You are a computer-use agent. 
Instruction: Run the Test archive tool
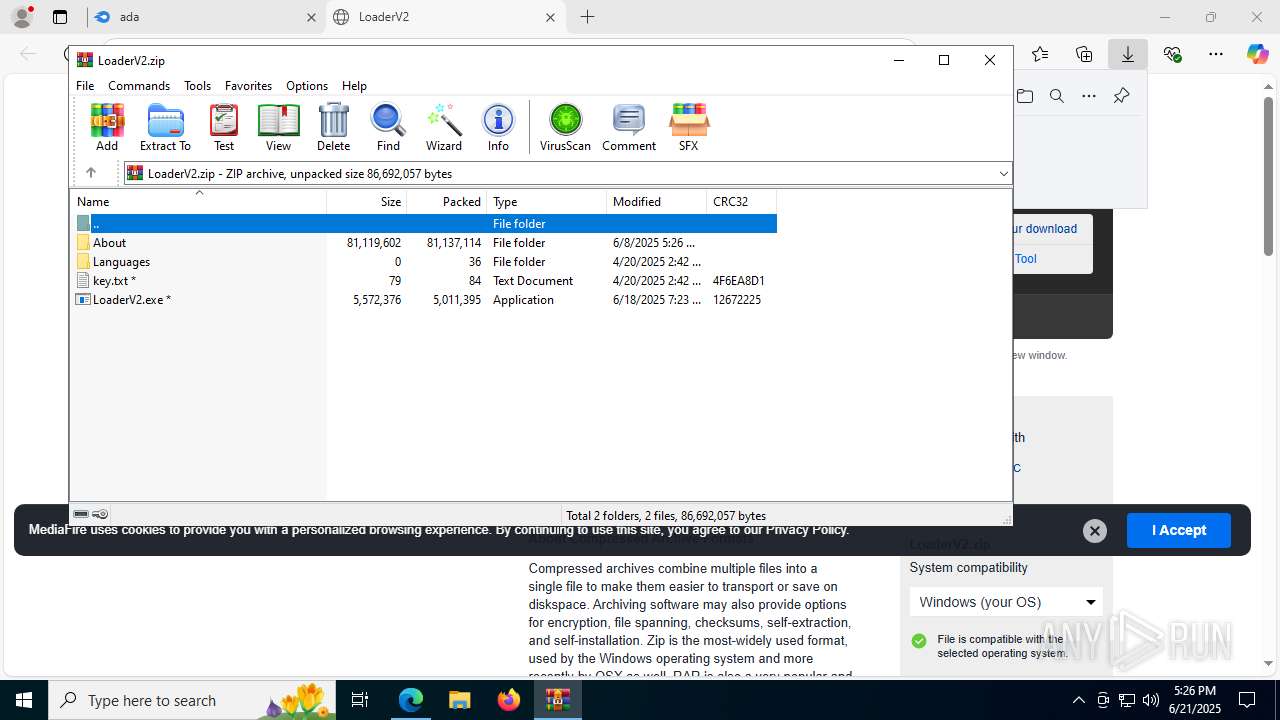click(x=224, y=127)
